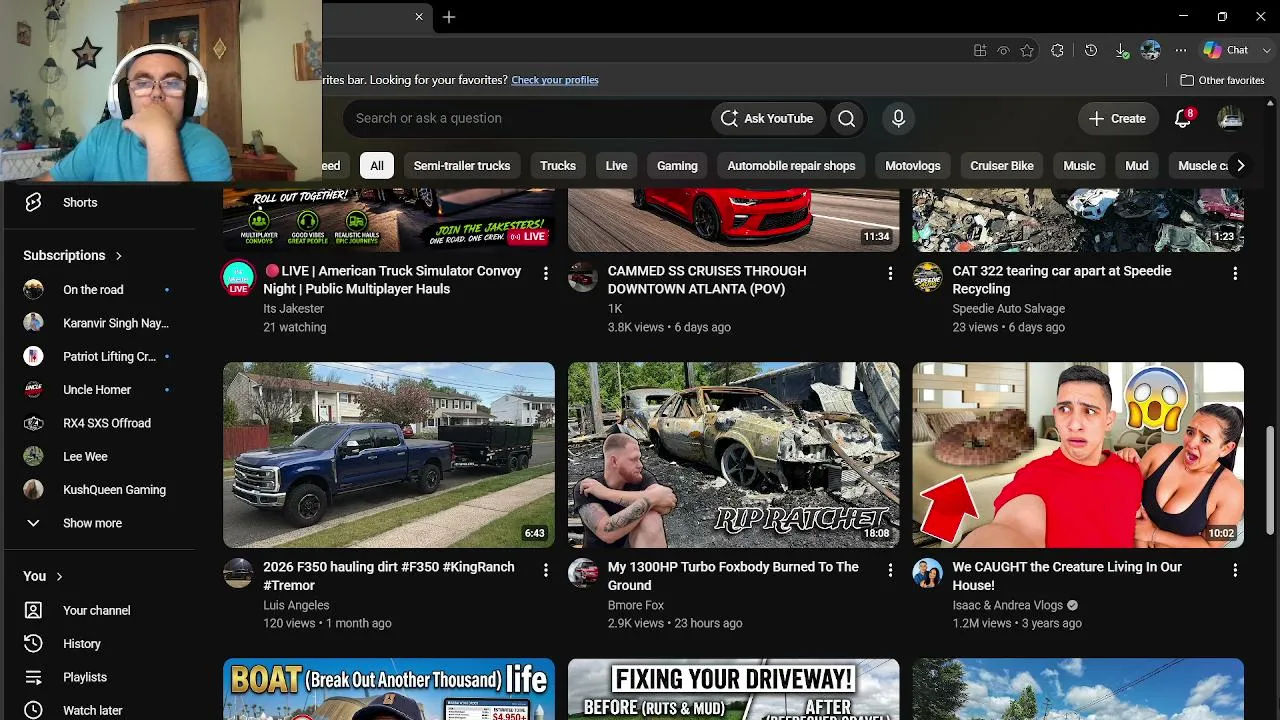Open the BOAT life video thumbnail
1280x720 pixels.
click(x=389, y=689)
